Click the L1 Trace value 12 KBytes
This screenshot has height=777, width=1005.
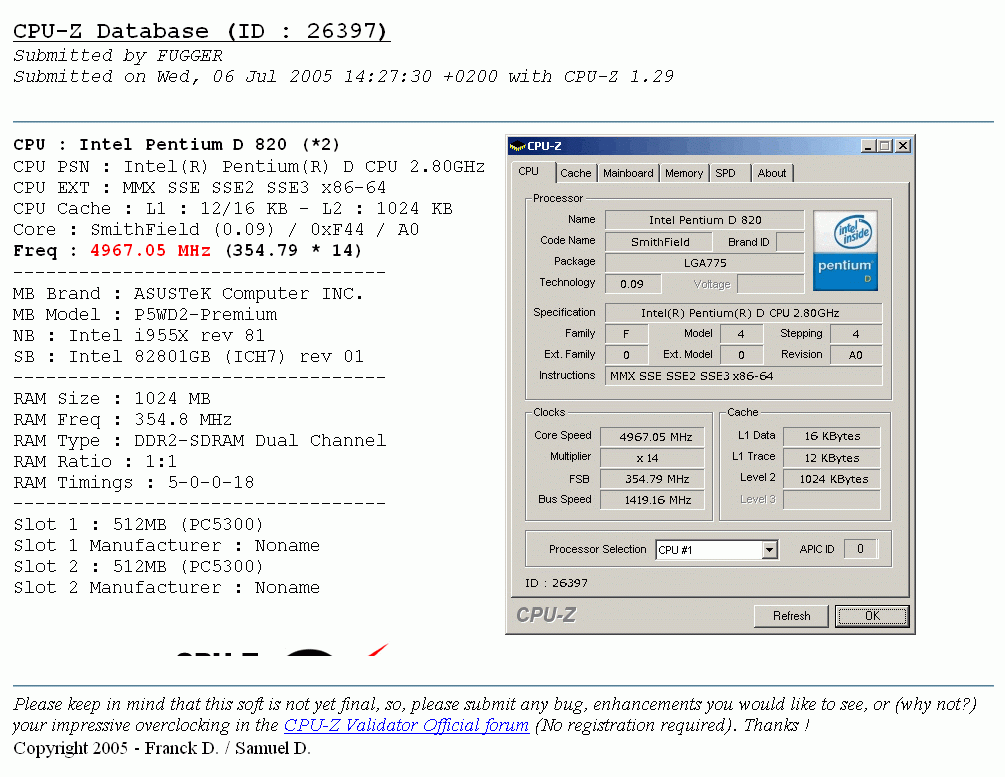(x=832, y=458)
